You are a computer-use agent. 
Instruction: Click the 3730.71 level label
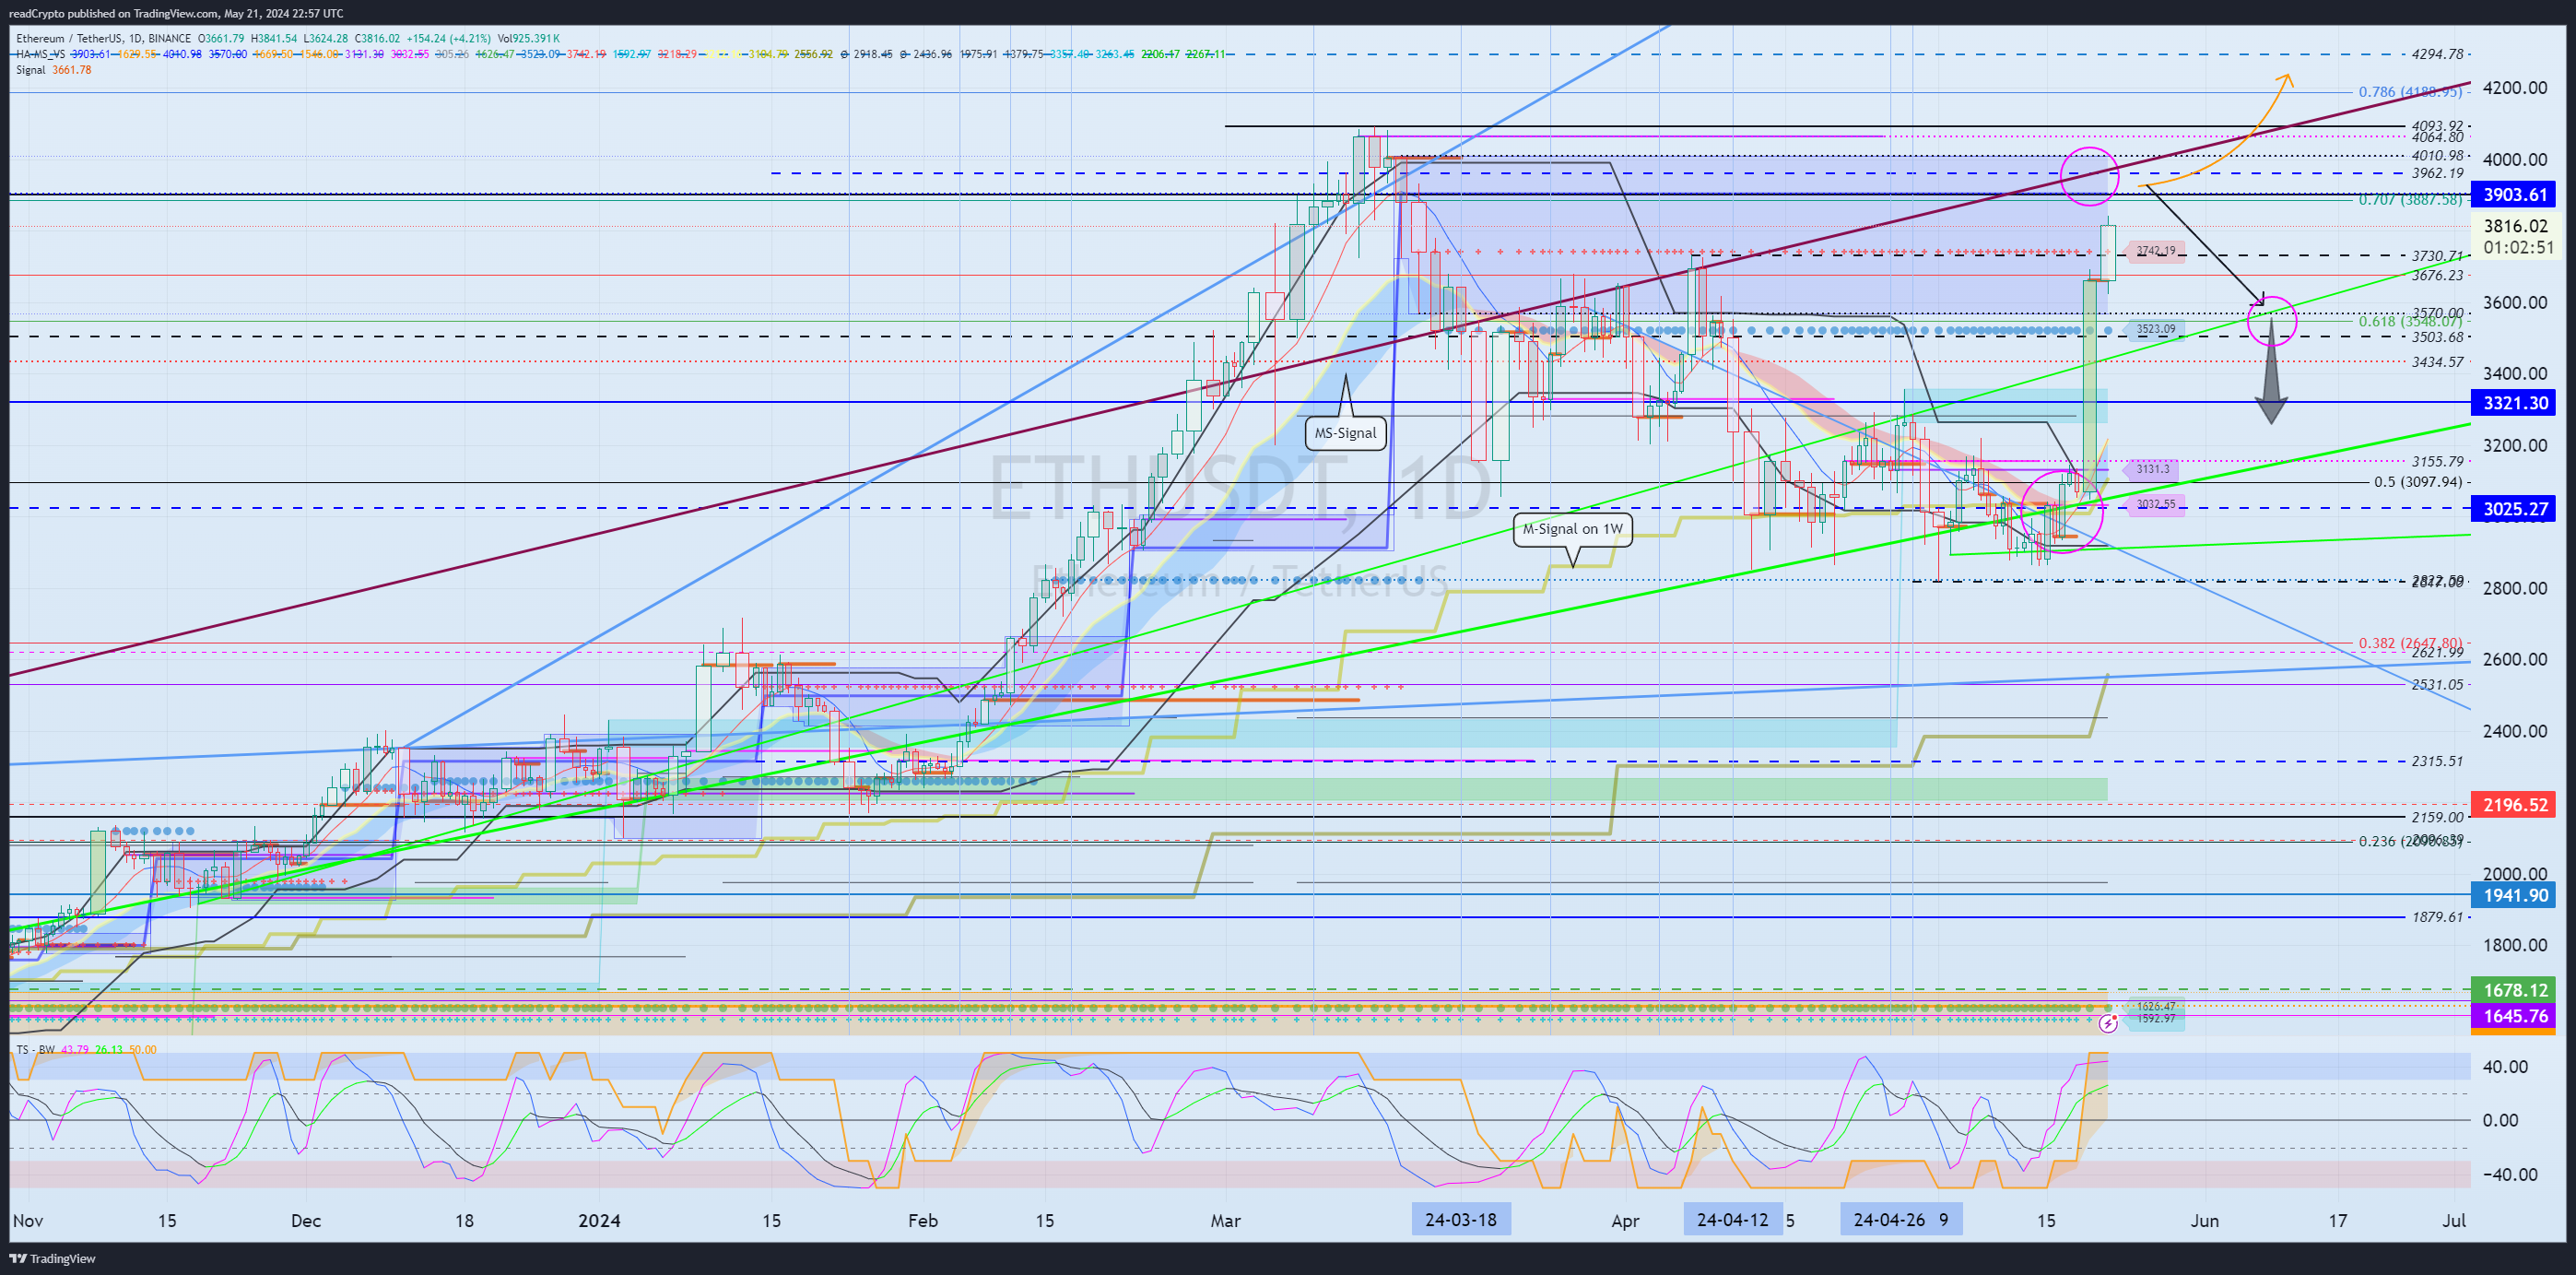(2437, 257)
